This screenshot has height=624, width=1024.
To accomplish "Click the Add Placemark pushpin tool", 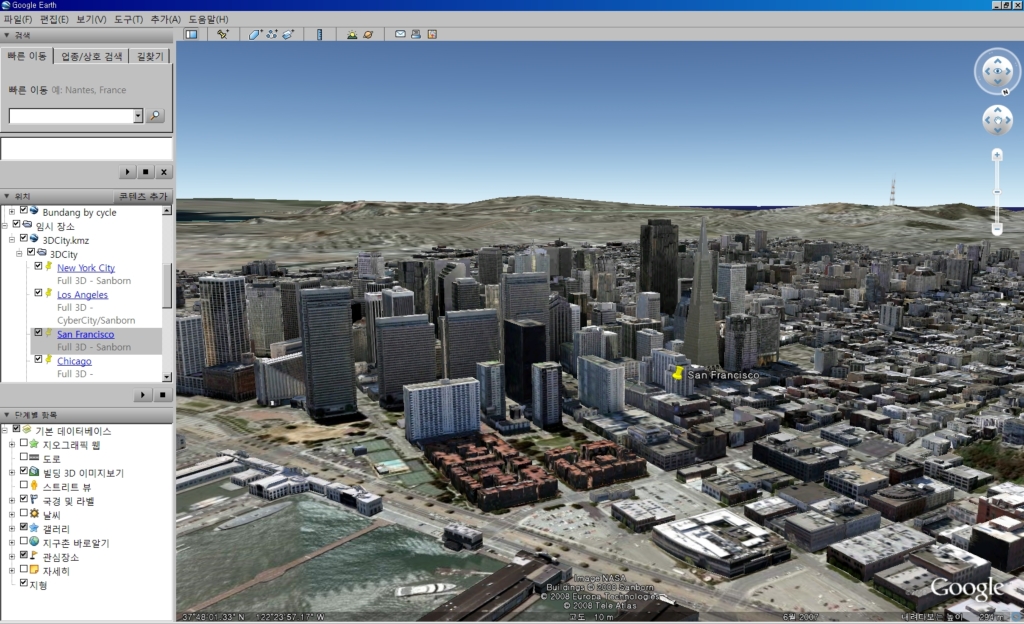I will [x=223, y=35].
